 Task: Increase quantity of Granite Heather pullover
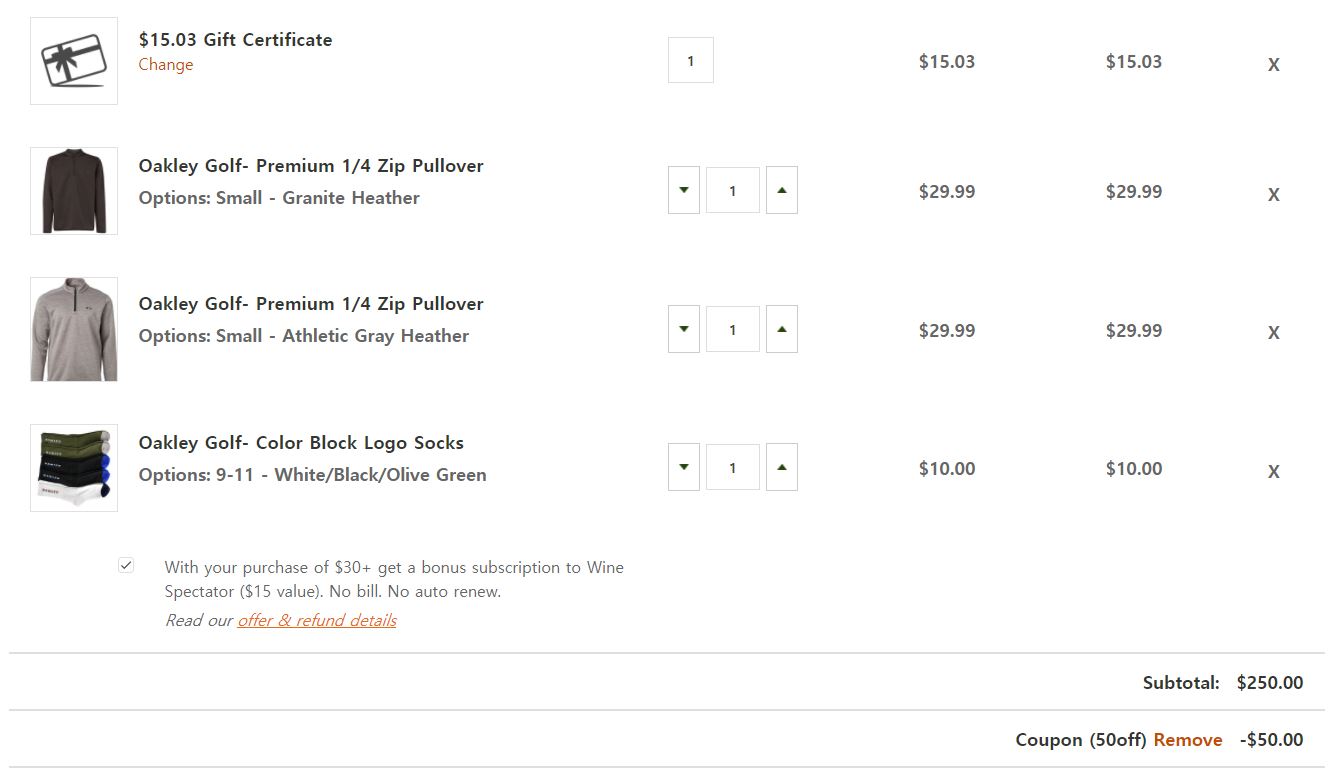(x=782, y=190)
